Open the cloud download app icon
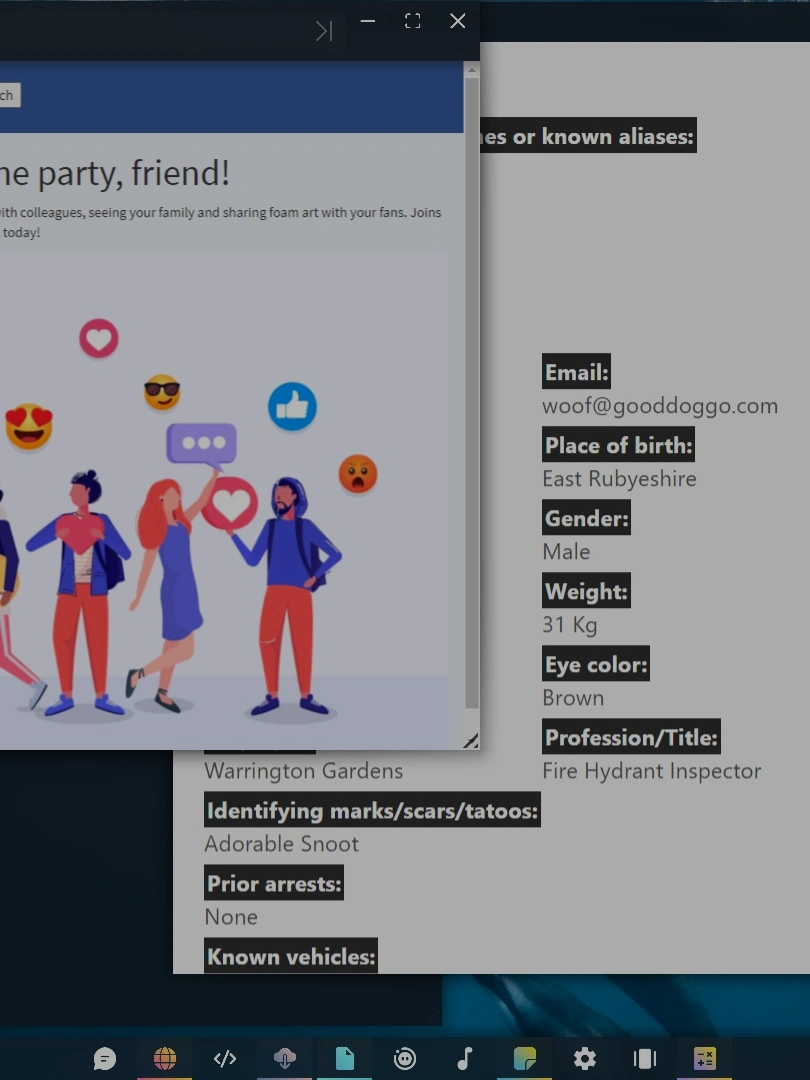 point(285,1058)
